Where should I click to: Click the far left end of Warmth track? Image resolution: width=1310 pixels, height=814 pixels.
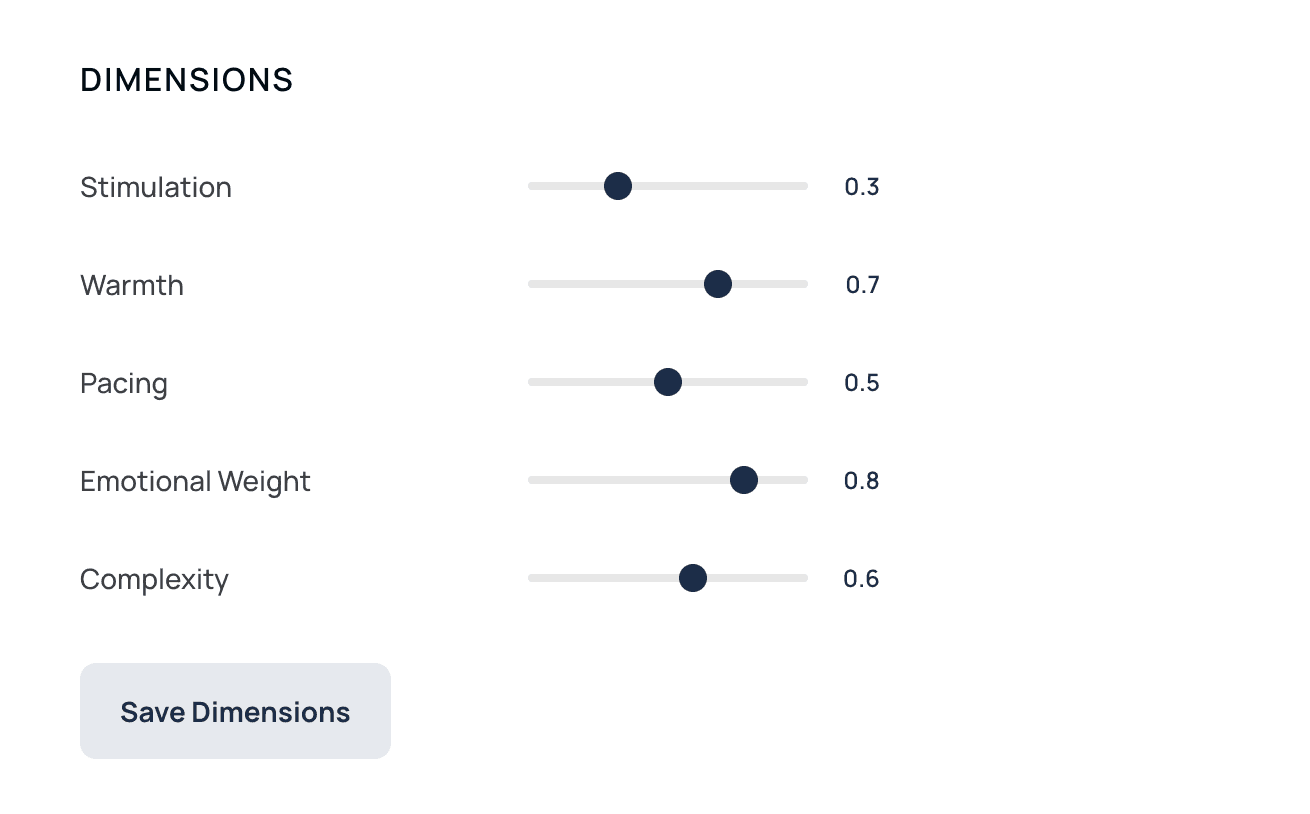(532, 284)
